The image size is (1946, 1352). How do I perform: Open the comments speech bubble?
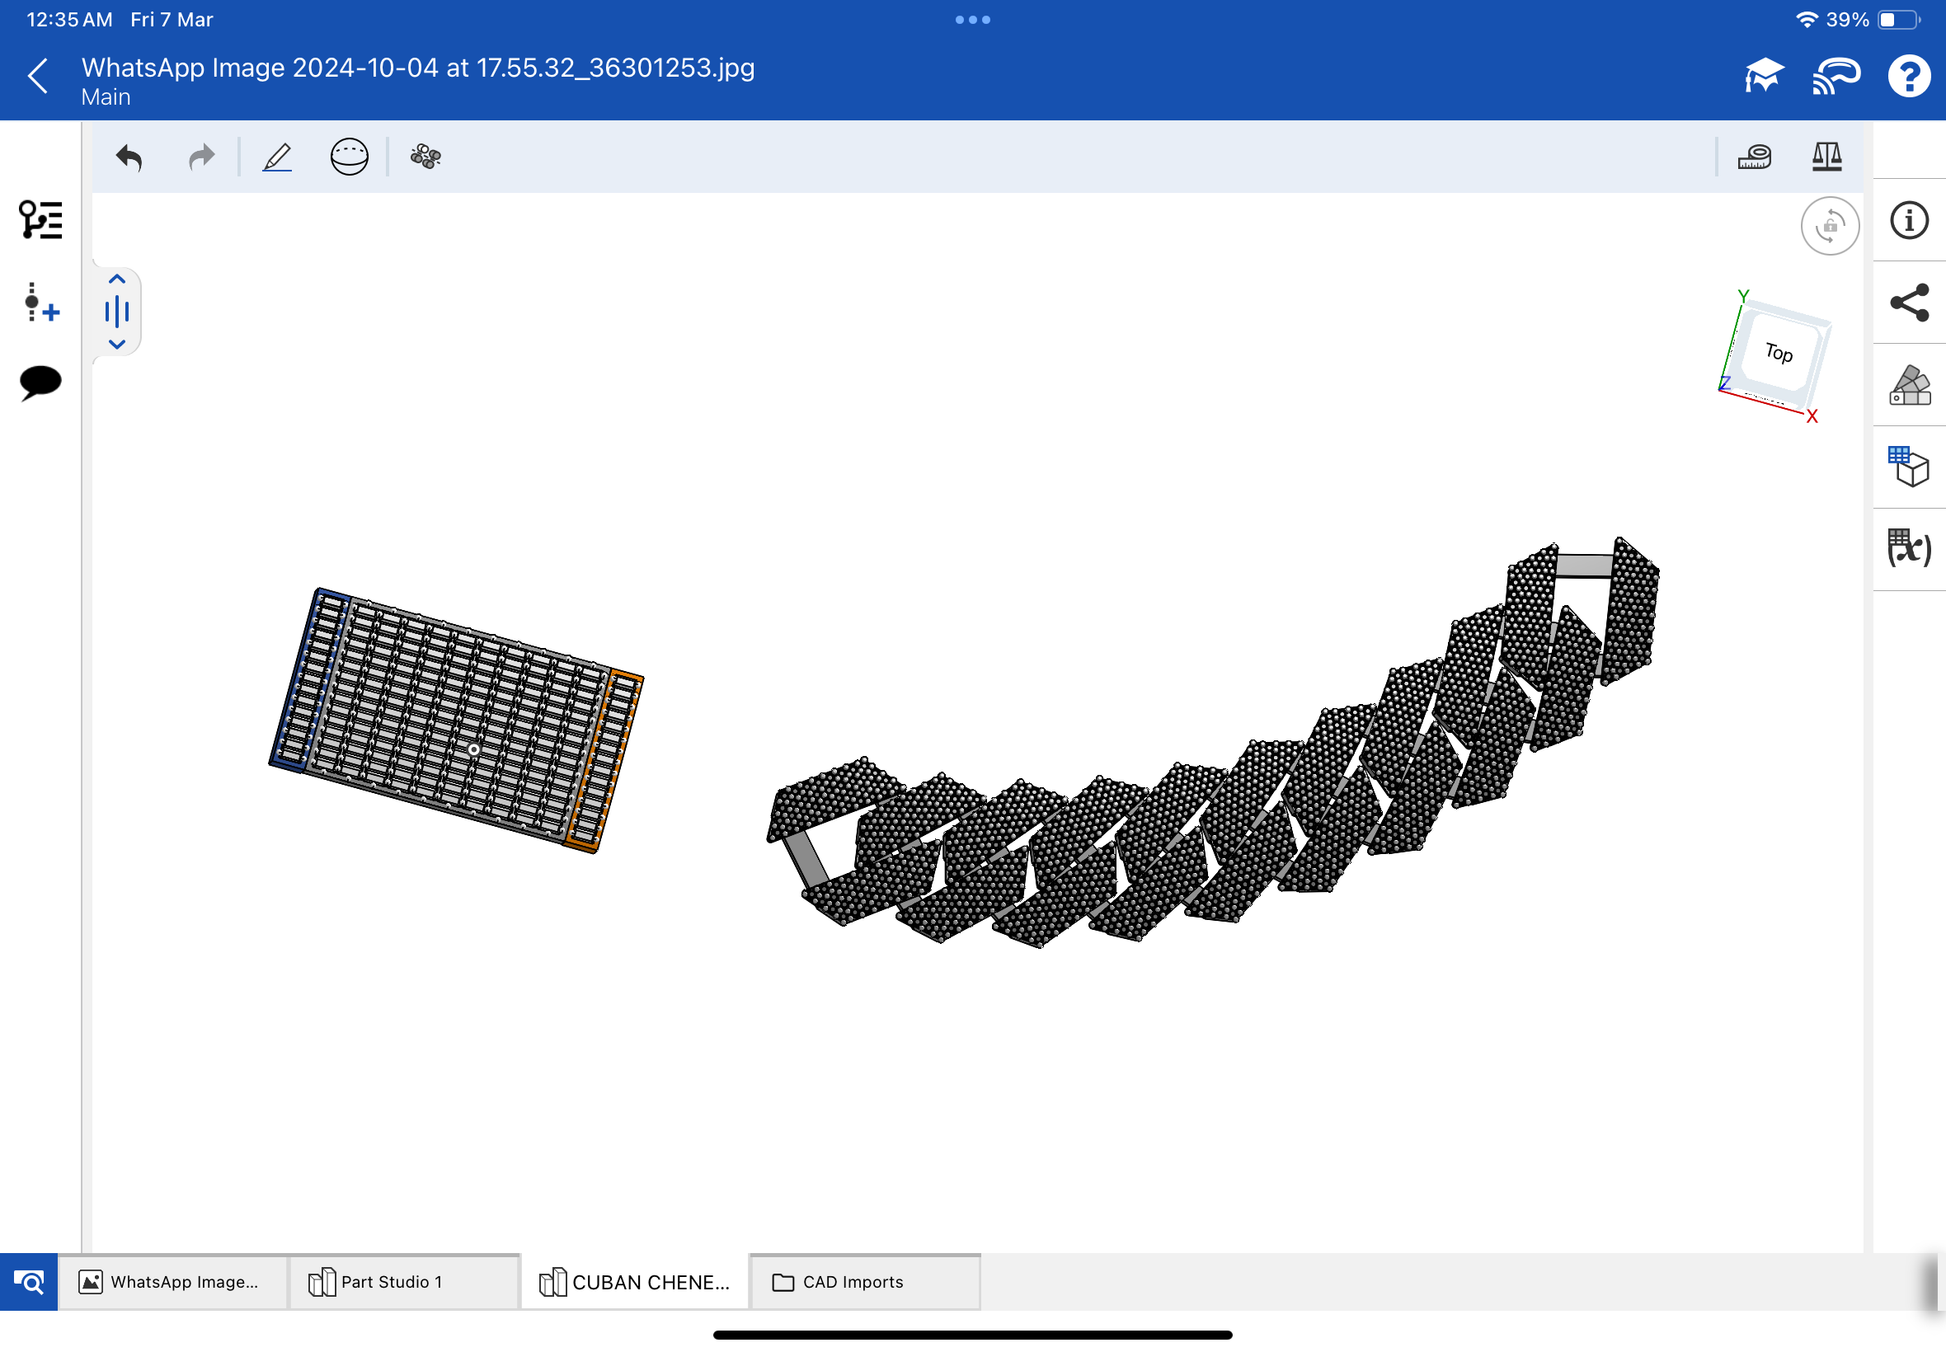point(40,382)
